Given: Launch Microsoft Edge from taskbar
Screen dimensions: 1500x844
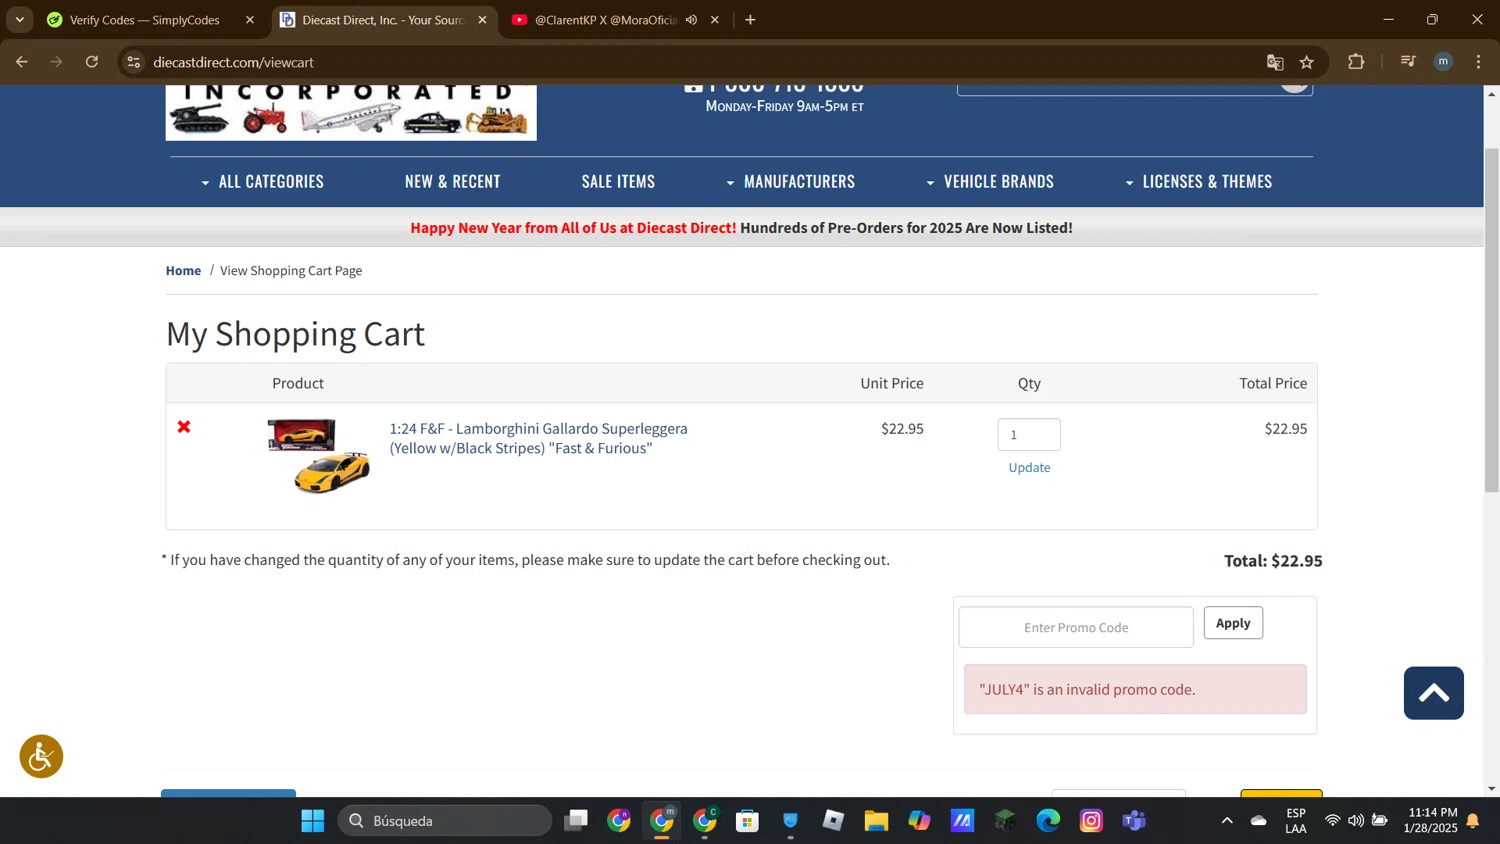Looking at the screenshot, I should [1048, 821].
